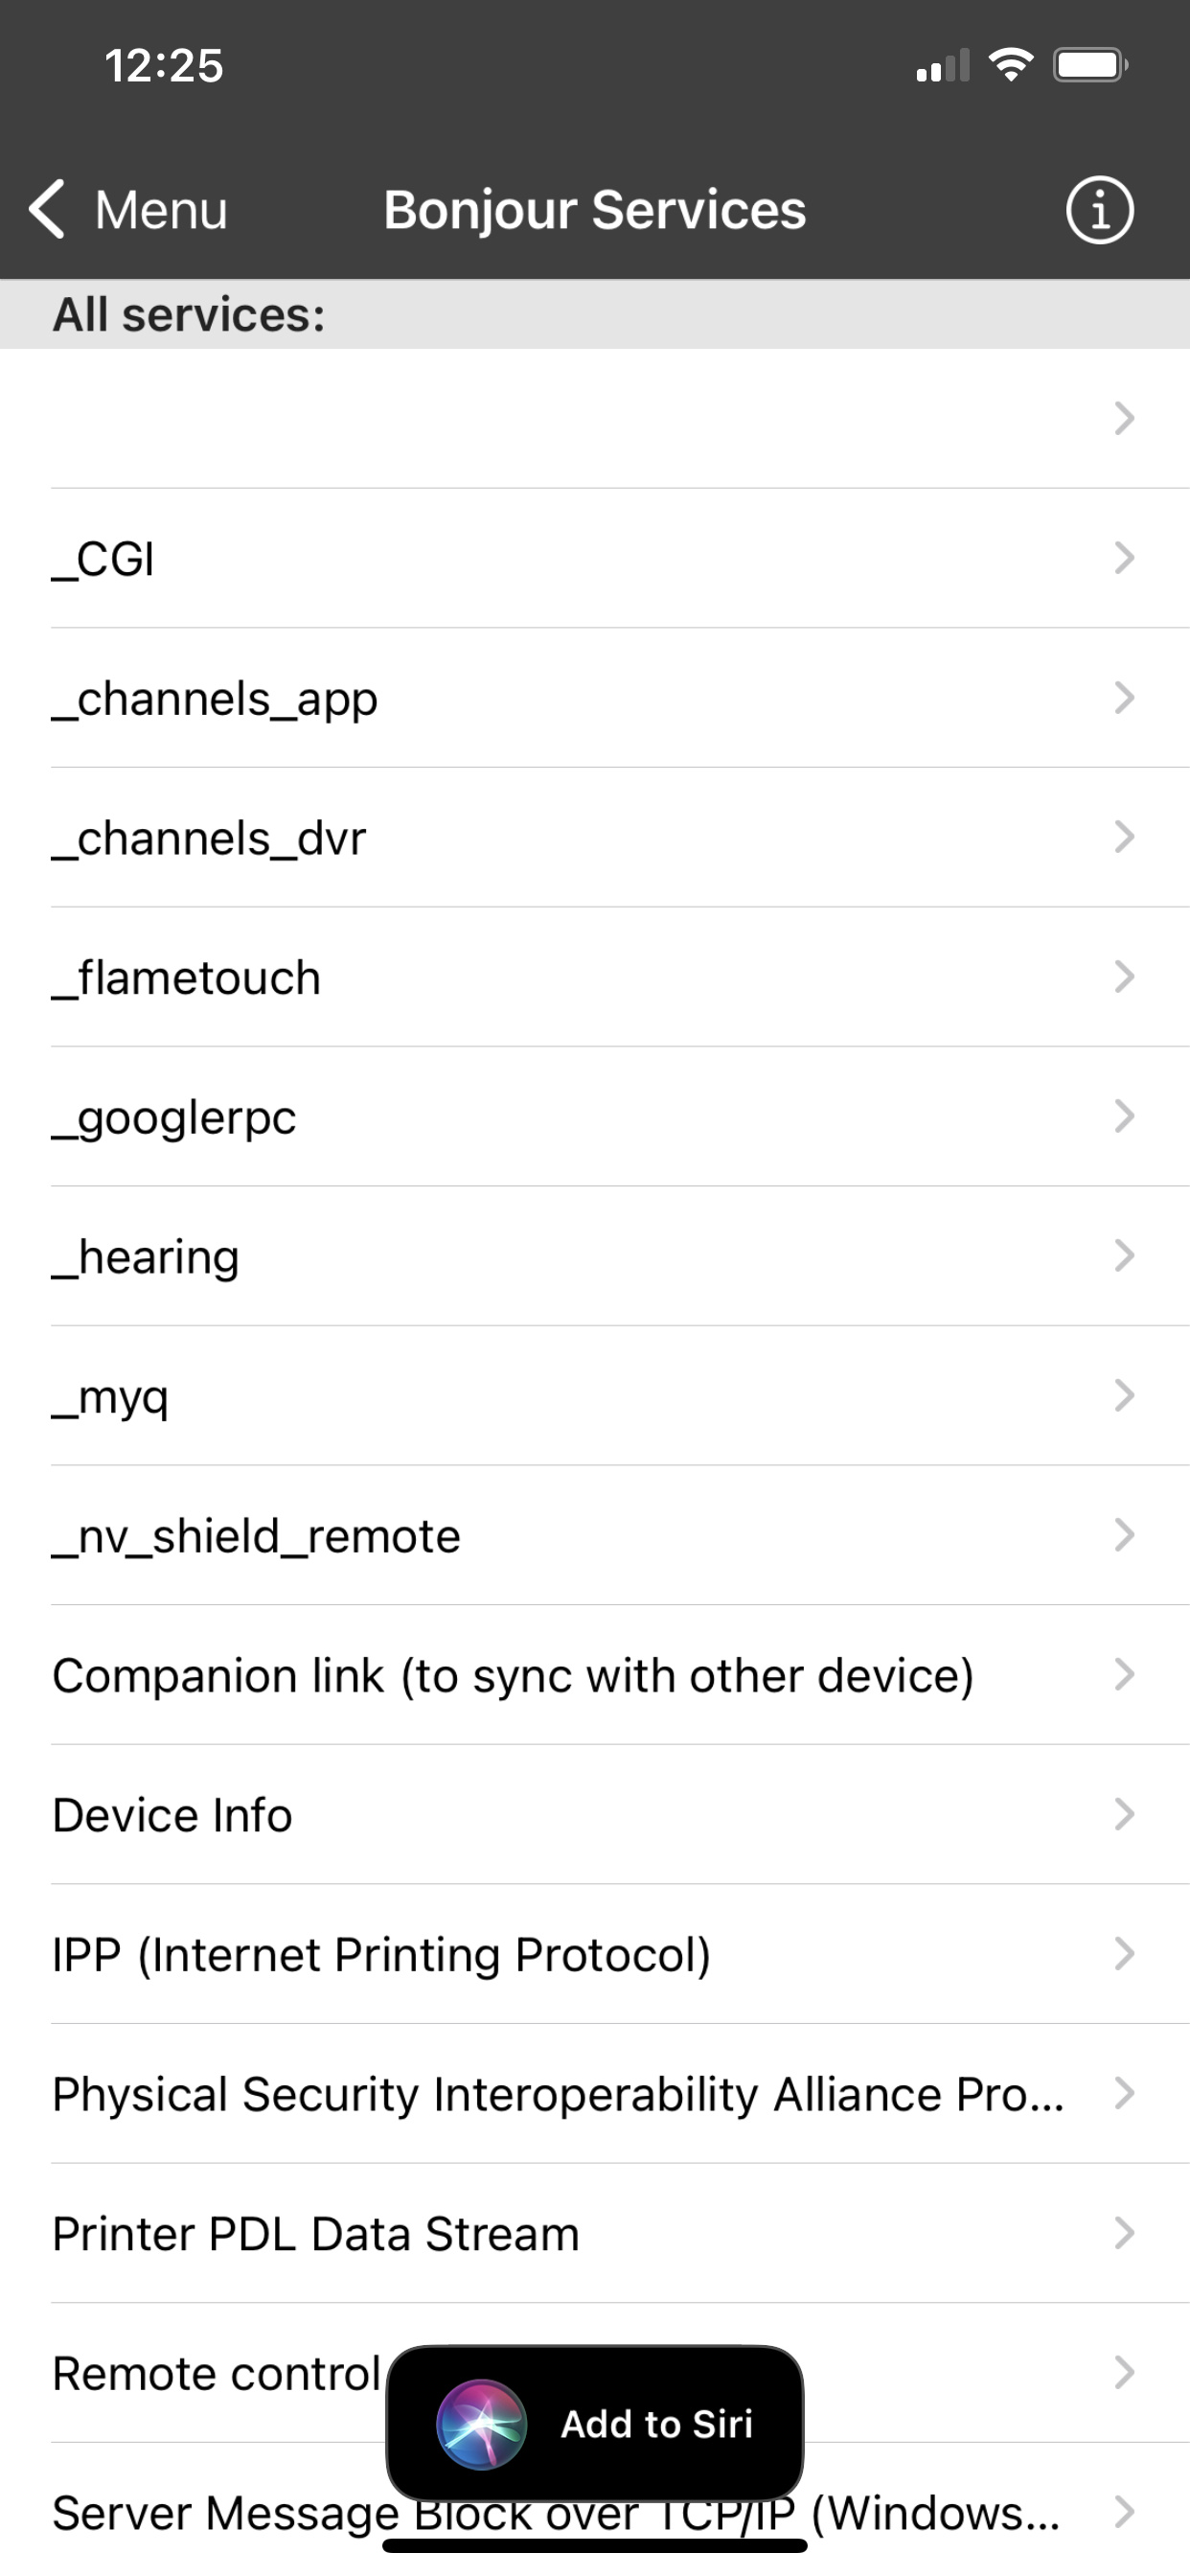Open the _nv_shield_remote service
The width and height of the screenshot is (1190, 2576).
click(x=256, y=1536)
